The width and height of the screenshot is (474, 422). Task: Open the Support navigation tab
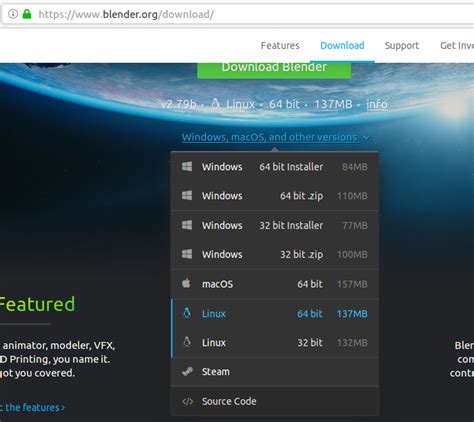pos(402,46)
